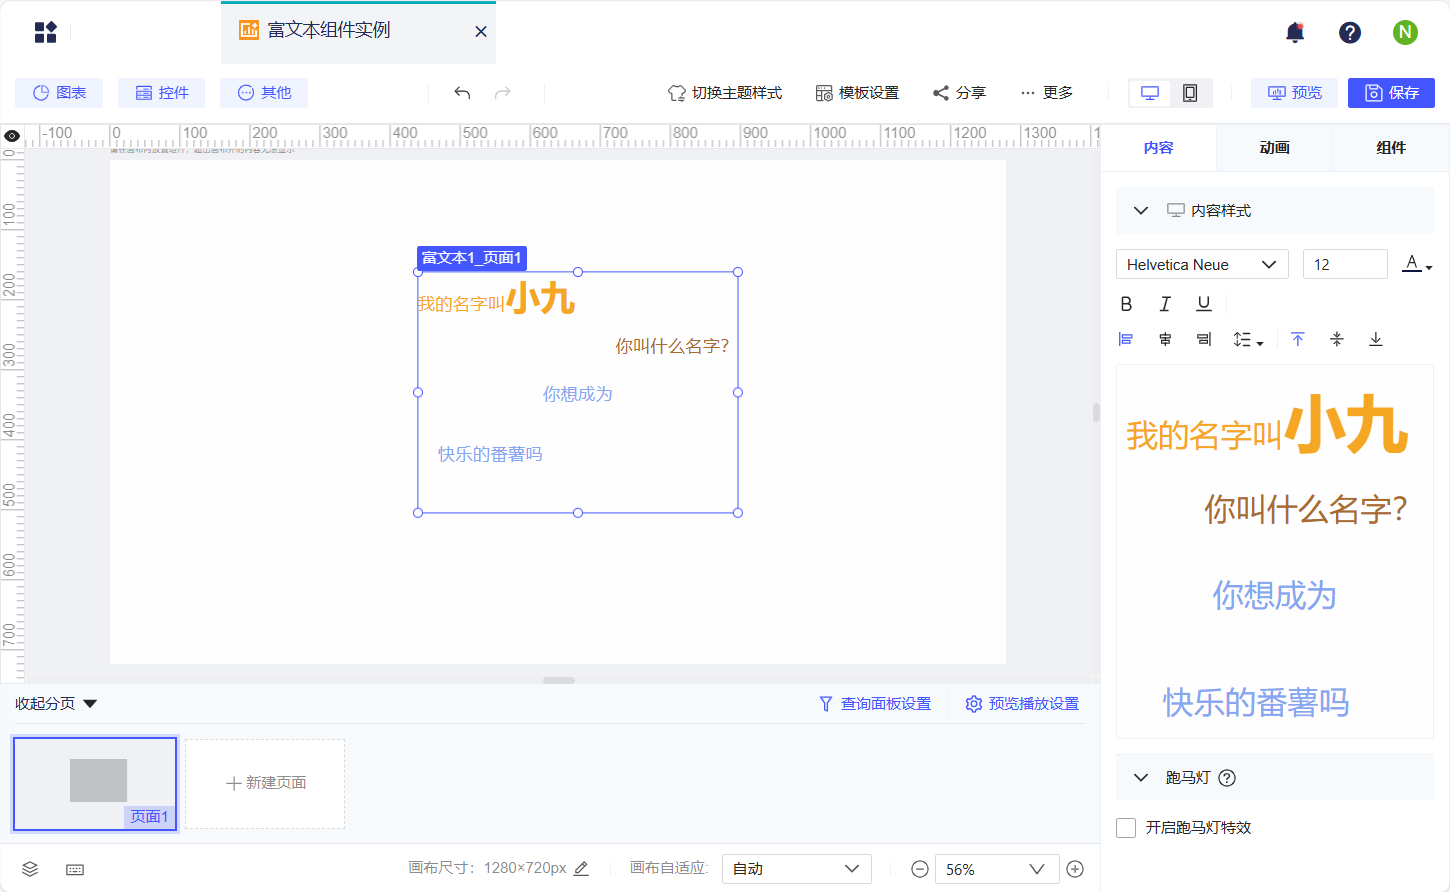Open the 56% zoom level dropdown

[997, 869]
